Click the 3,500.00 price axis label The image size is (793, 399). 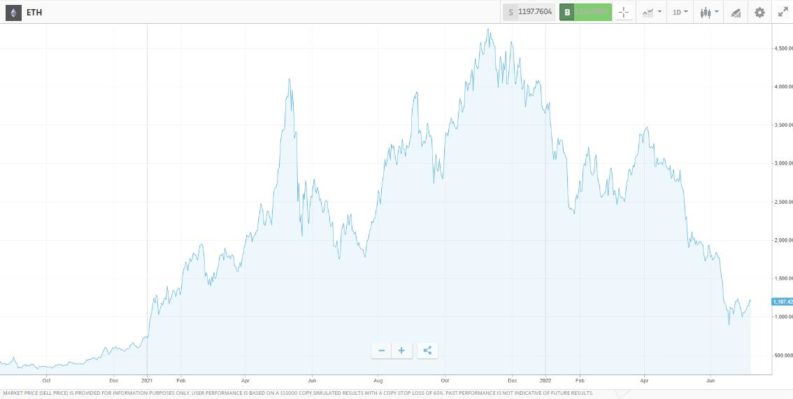(783, 125)
